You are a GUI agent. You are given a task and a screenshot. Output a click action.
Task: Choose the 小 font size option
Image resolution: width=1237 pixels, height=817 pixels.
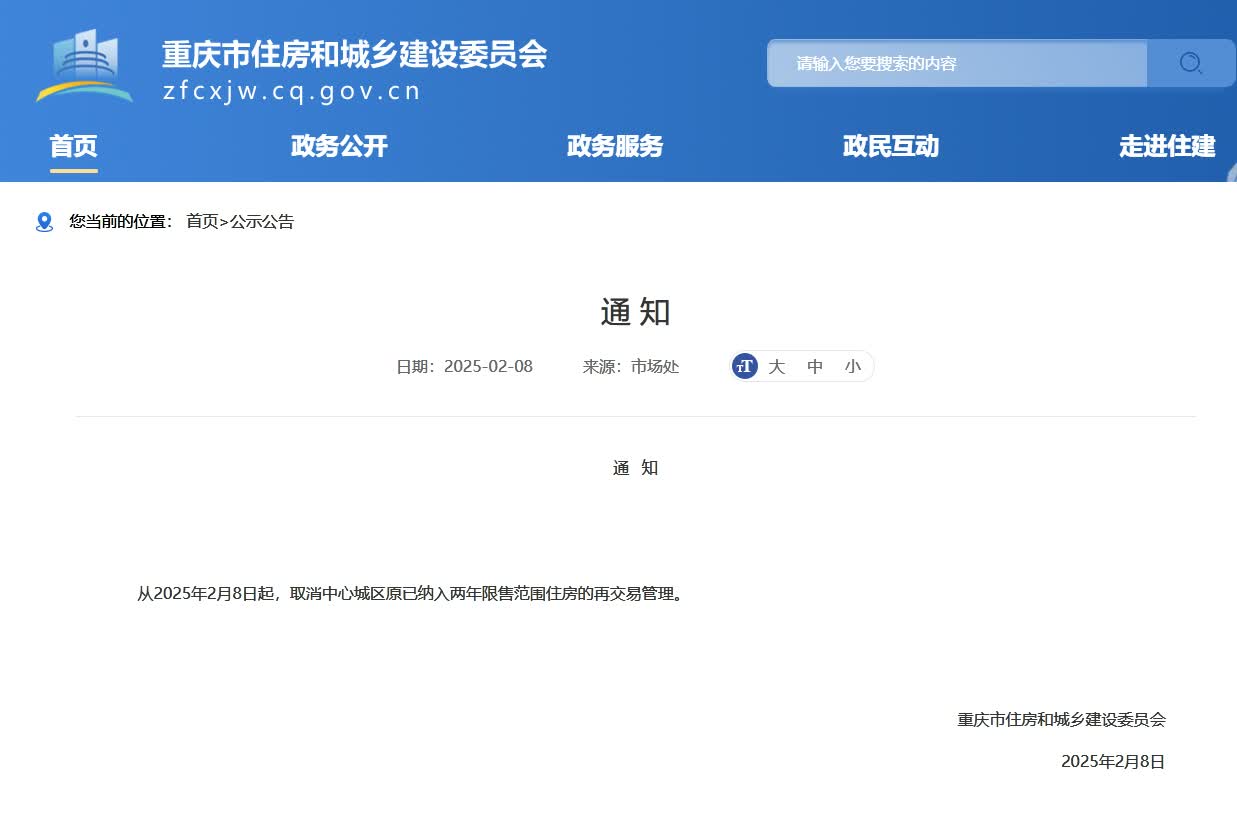852,366
